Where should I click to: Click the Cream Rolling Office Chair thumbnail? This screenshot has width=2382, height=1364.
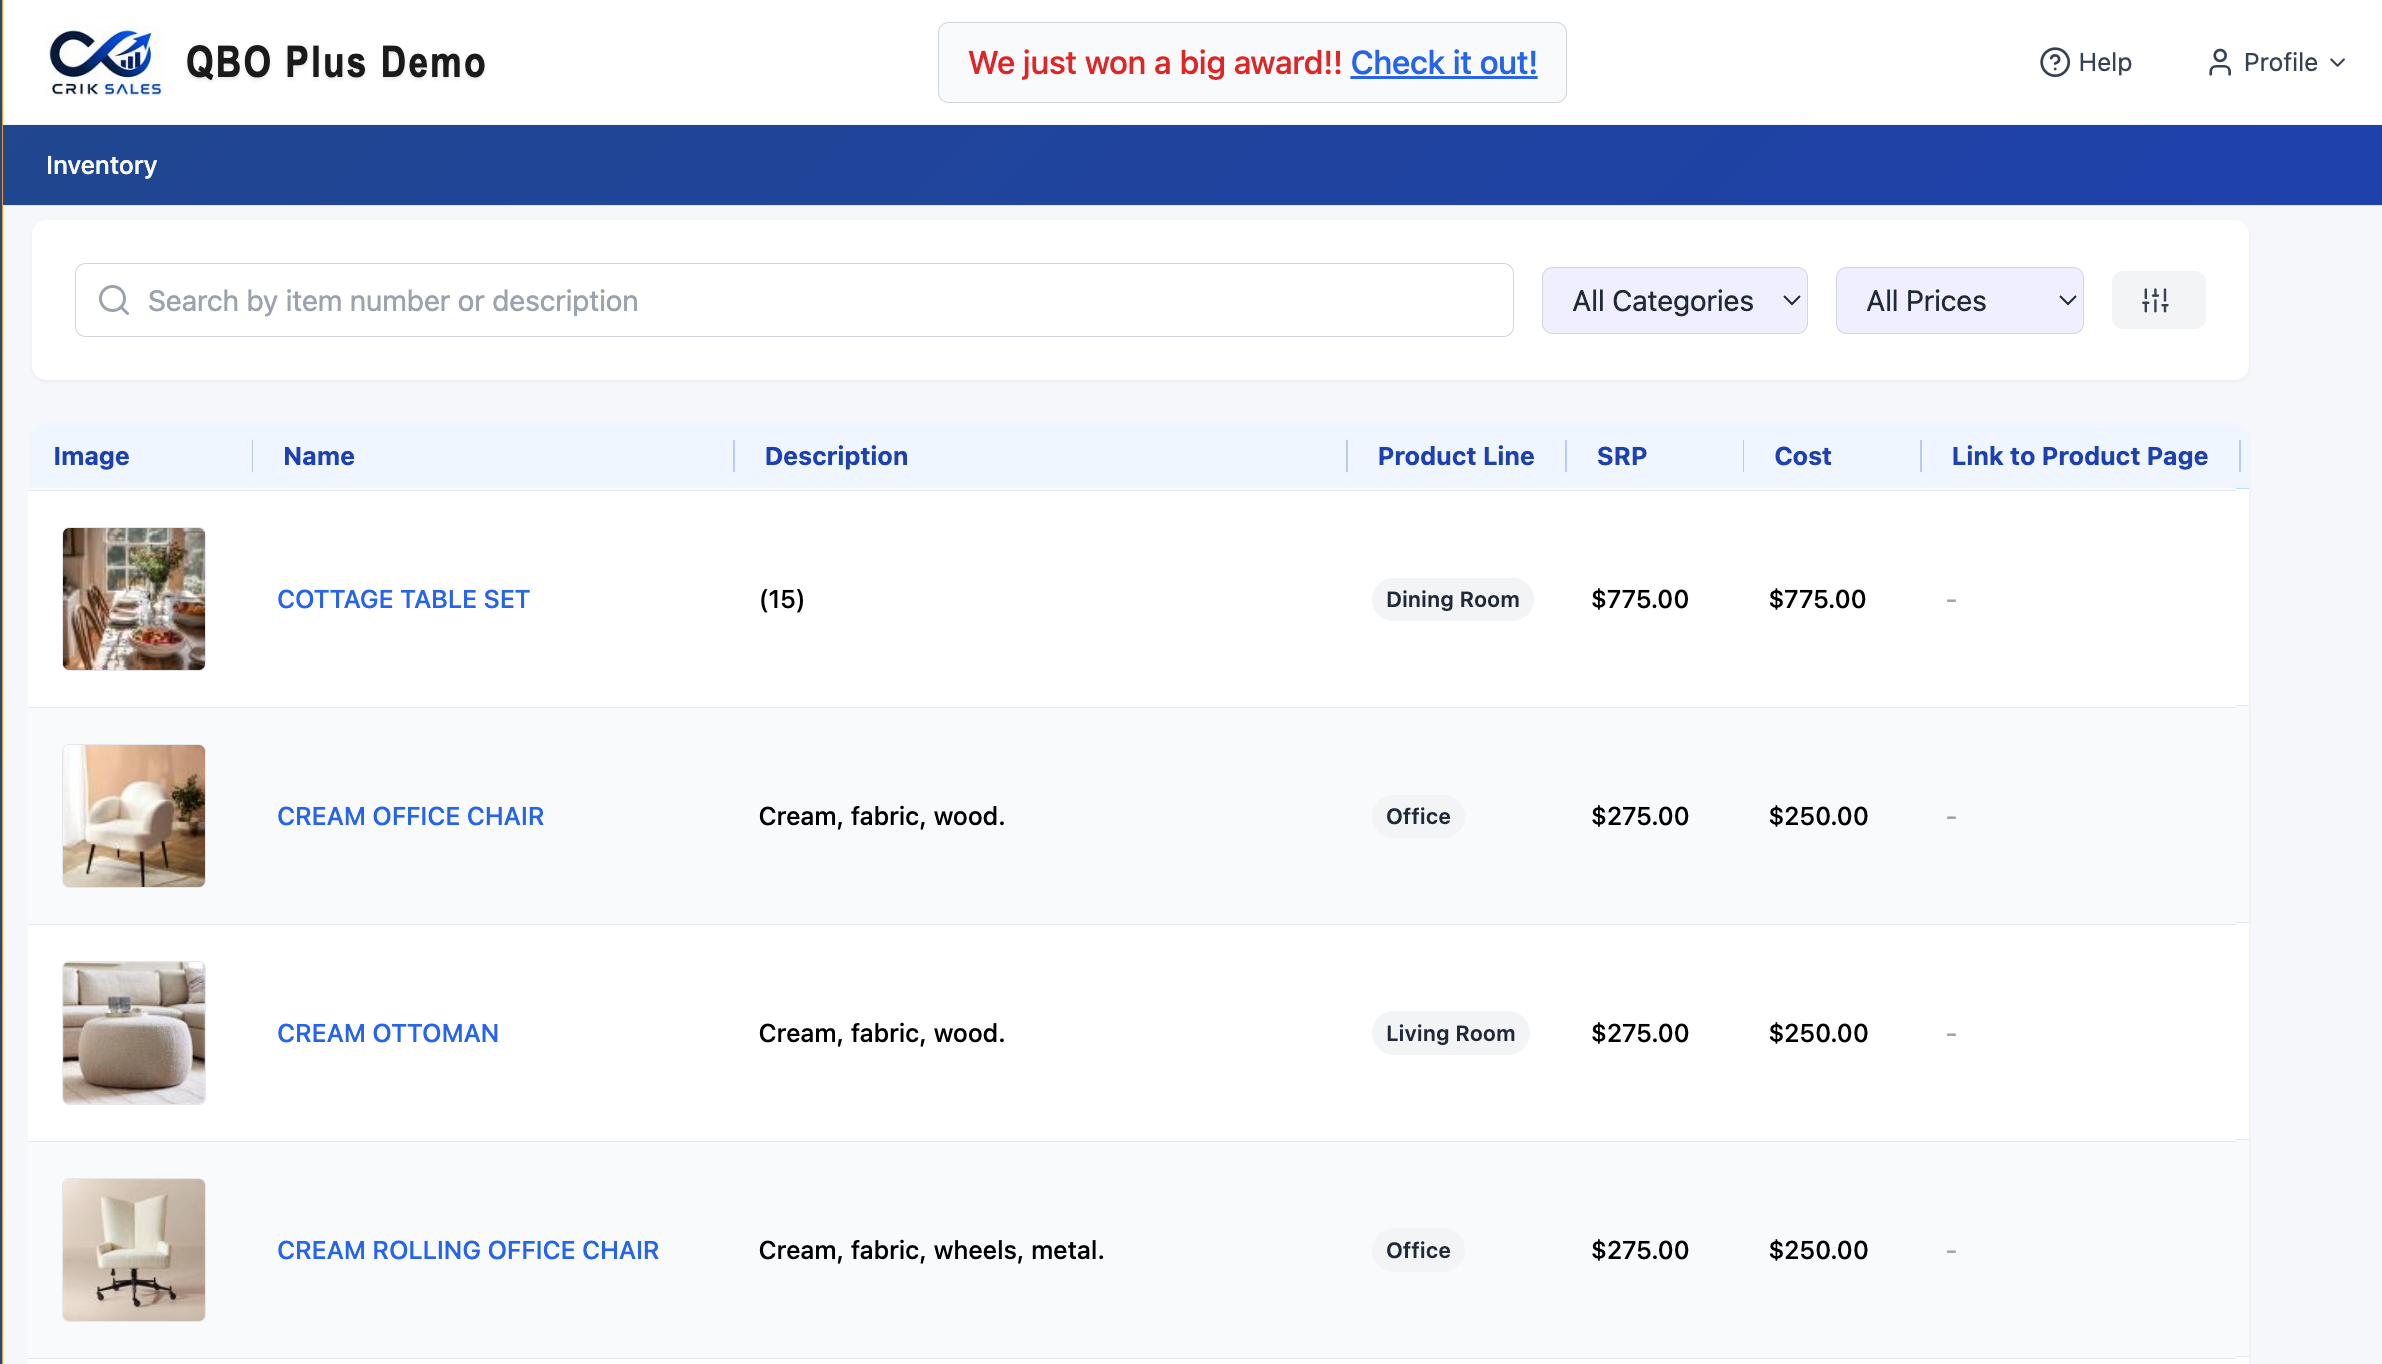(134, 1250)
